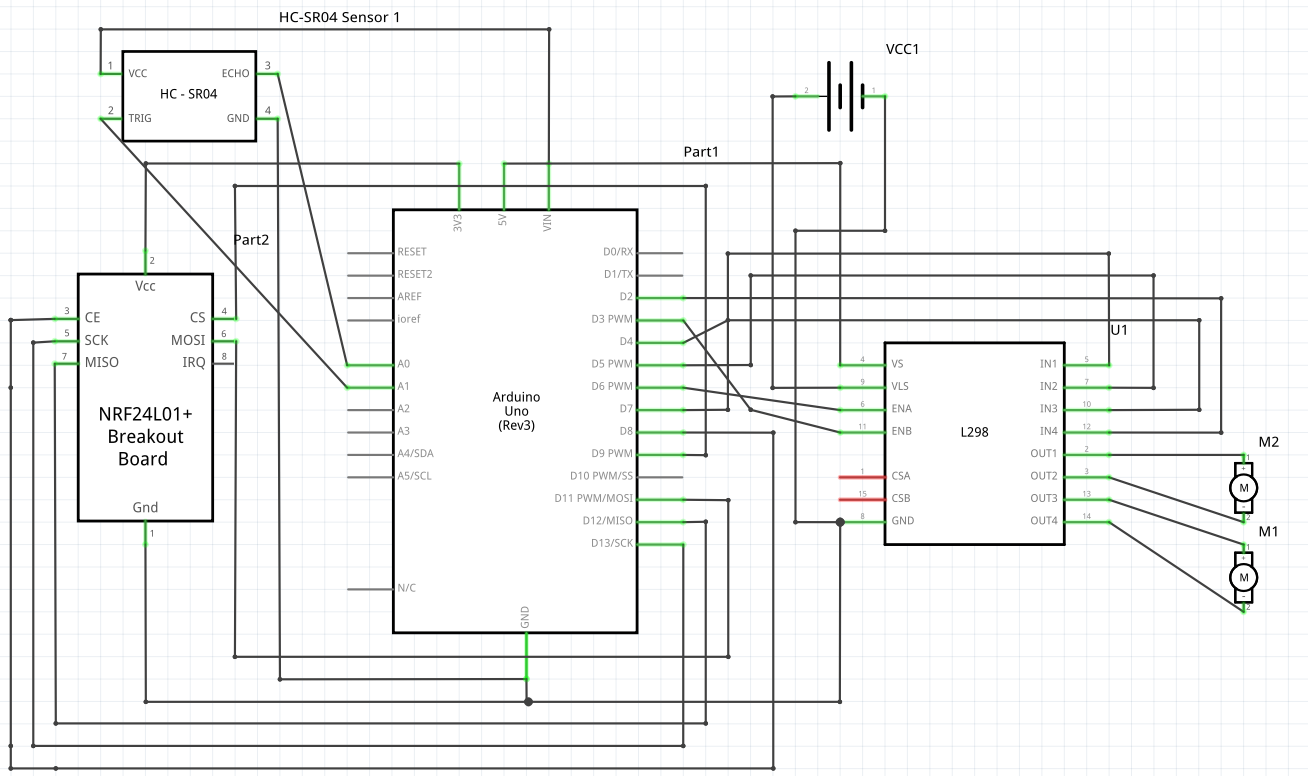
Task: Click the Part1 label above the Arduino
Action: point(702,152)
